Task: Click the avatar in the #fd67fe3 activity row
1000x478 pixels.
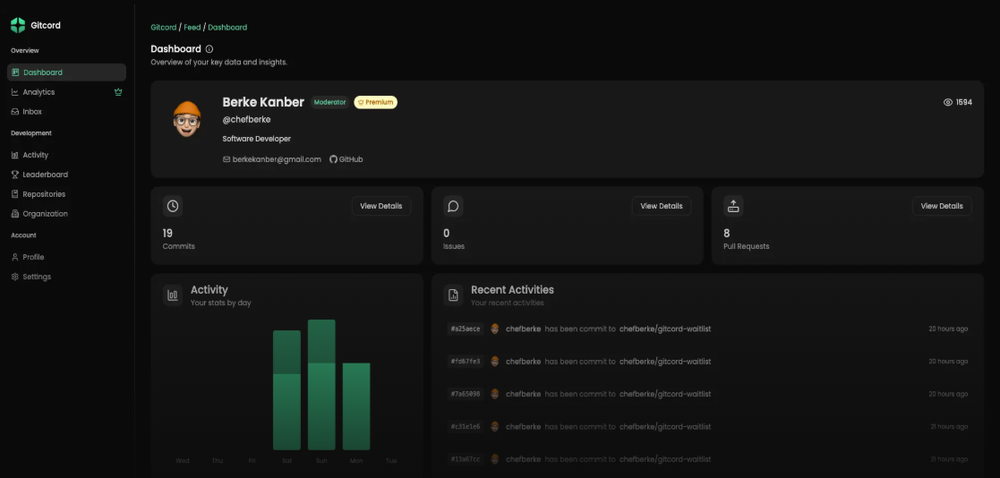Action: 495,361
